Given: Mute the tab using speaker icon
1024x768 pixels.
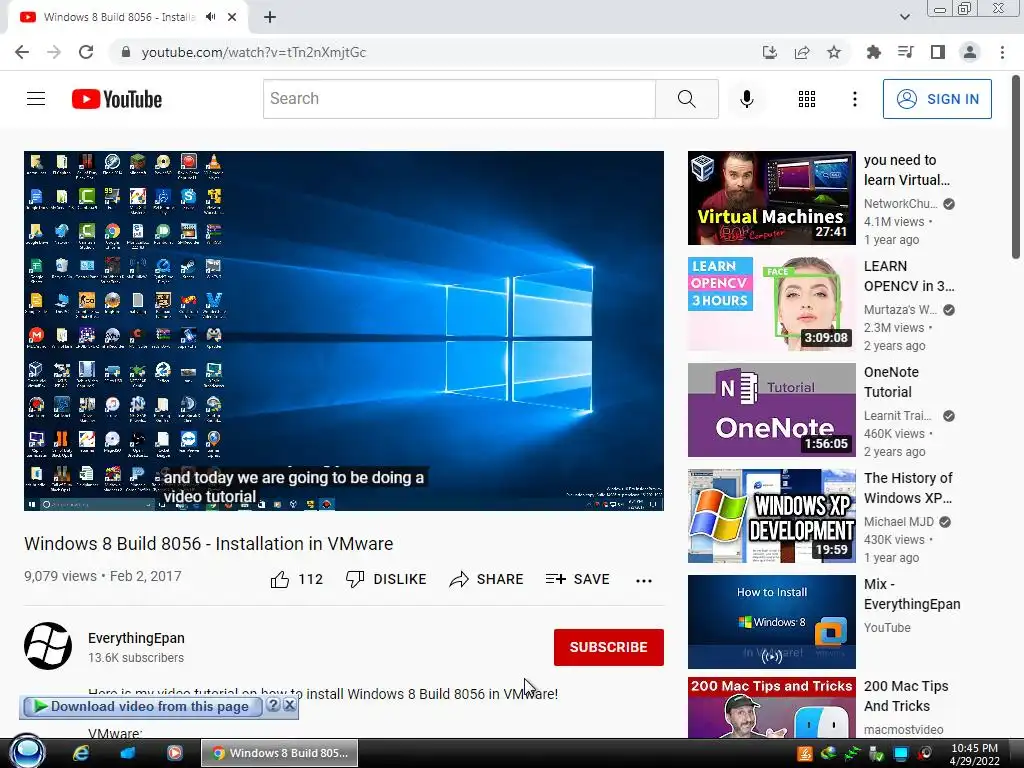Looking at the screenshot, I should 210,17.
